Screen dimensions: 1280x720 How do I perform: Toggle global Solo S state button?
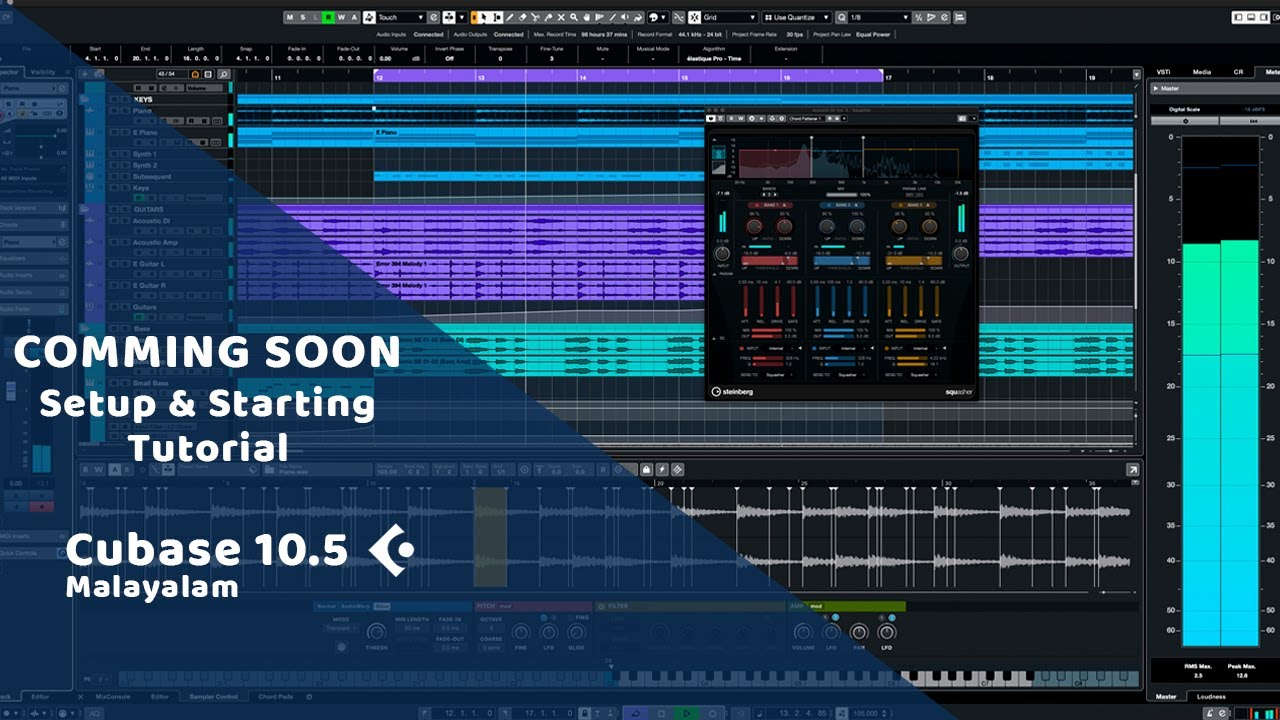(302, 17)
